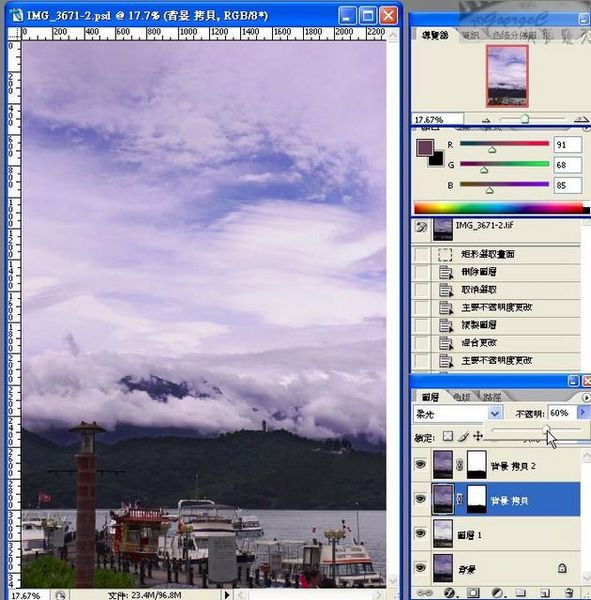Click the opacity field showing 60%
The width and height of the screenshot is (591, 600).
(x=562, y=412)
